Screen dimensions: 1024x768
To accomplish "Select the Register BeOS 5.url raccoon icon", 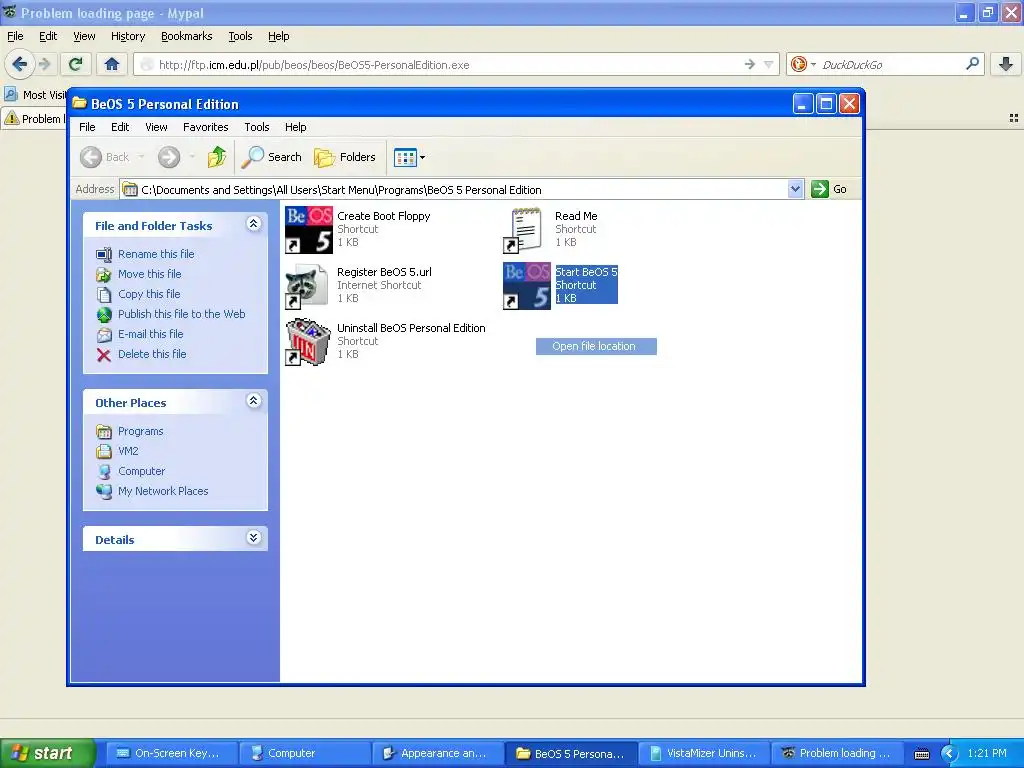I will (x=309, y=286).
